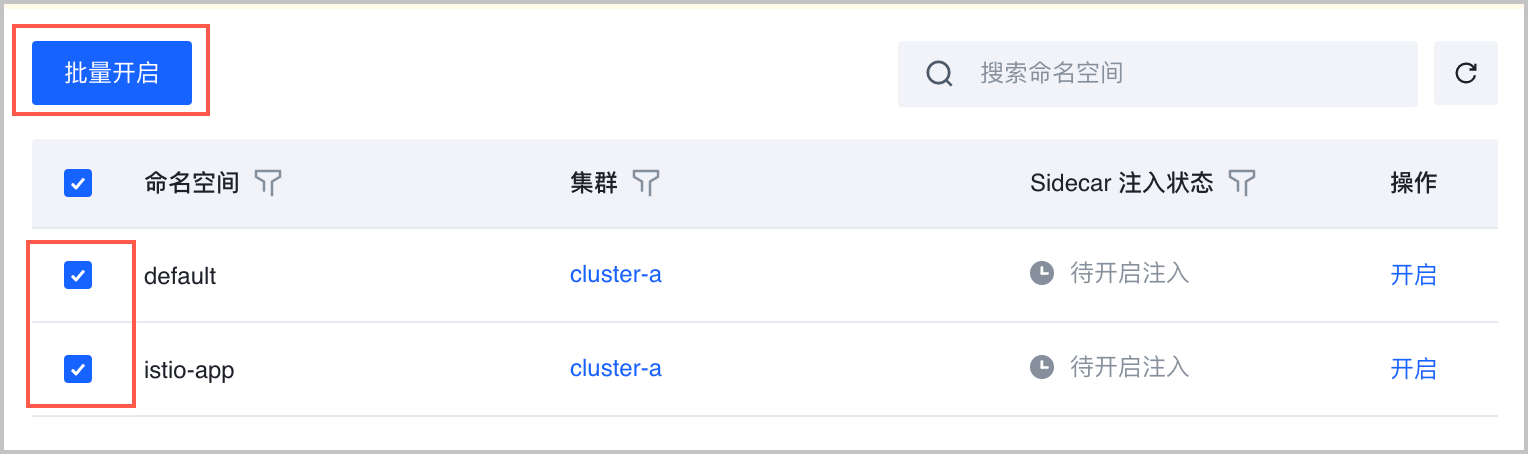1528x454 pixels.
Task: Click the clock status icon for istio-app
Action: coord(1042,367)
